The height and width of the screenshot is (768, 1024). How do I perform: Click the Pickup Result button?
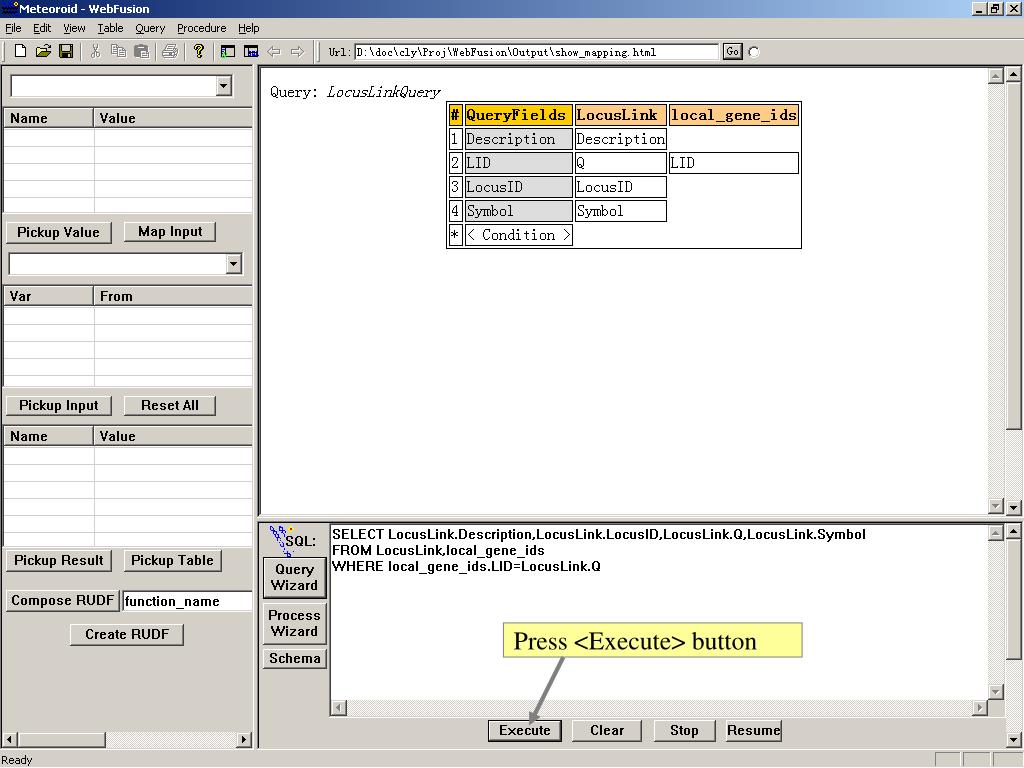pyautogui.click(x=58, y=560)
